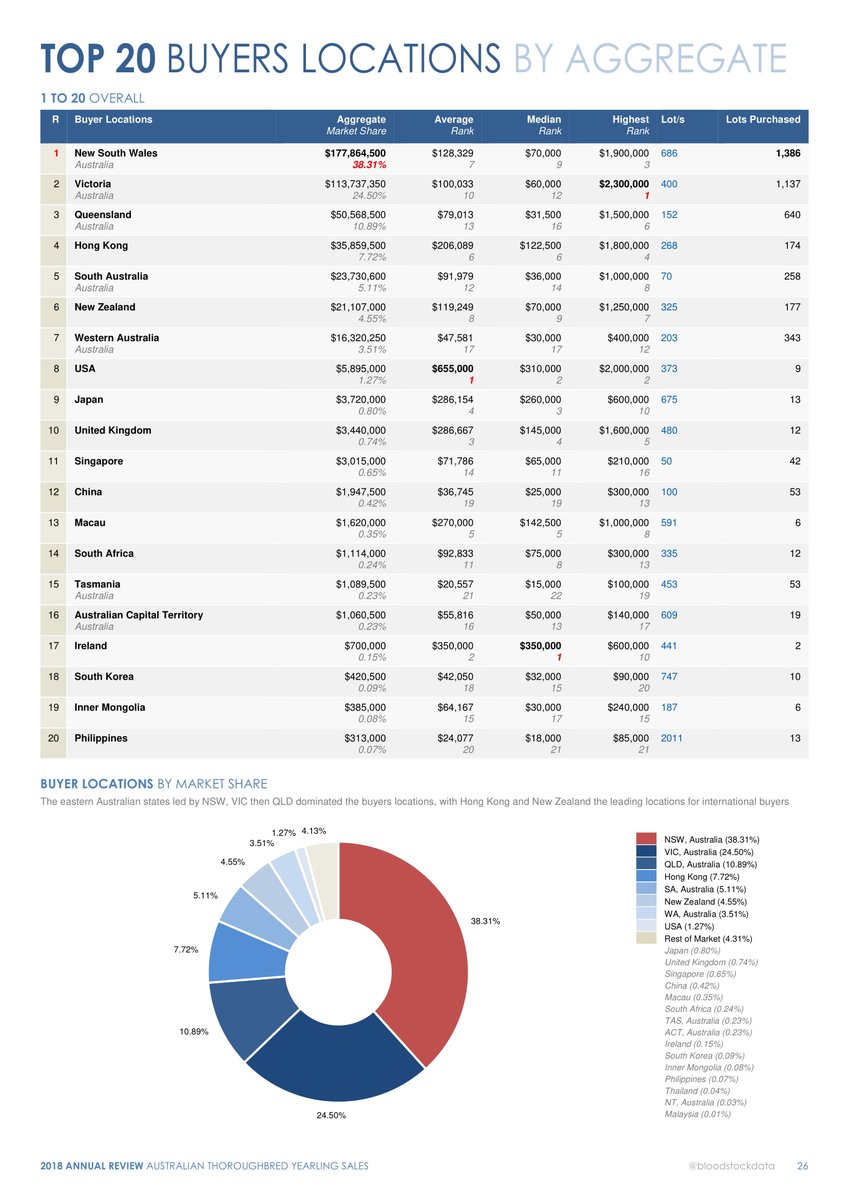Click the Rest of Market legend swatch
Screen dimensions: 849x1200
[x=647, y=938]
